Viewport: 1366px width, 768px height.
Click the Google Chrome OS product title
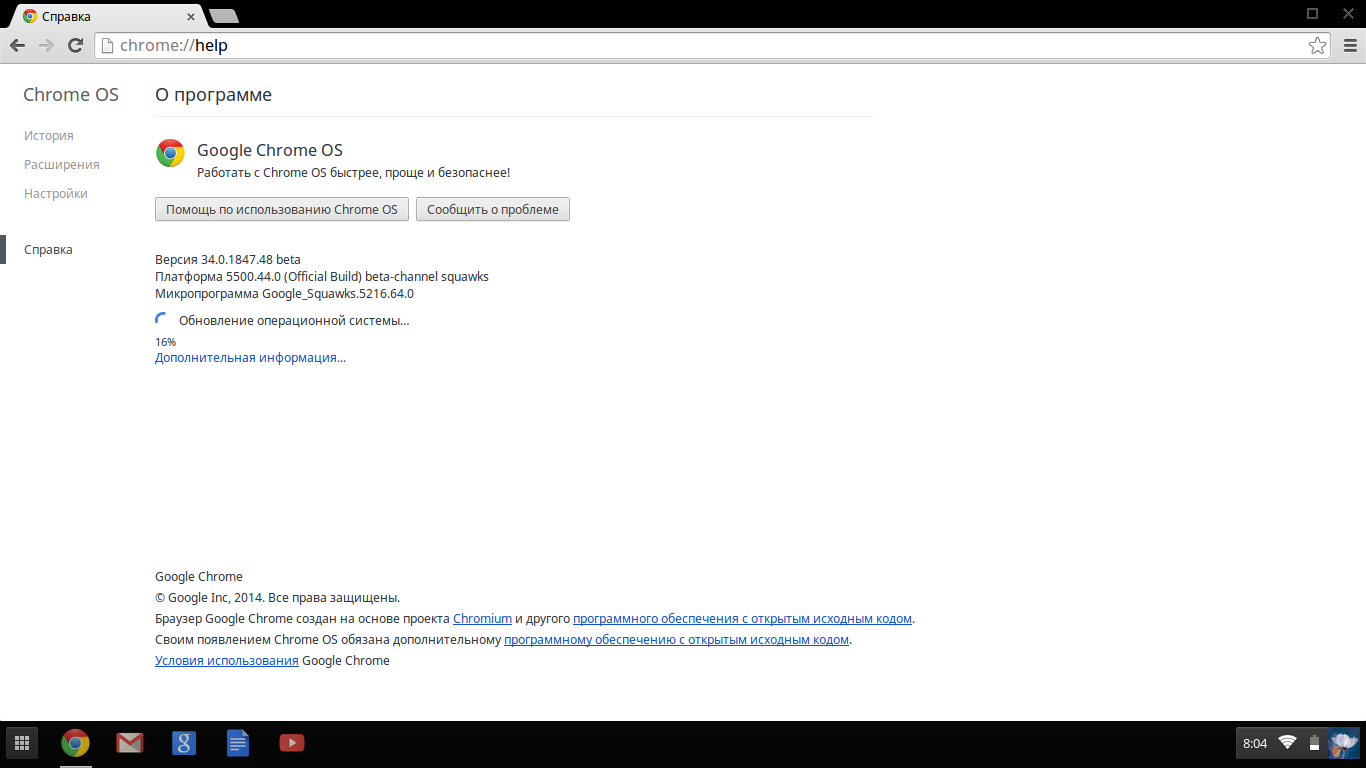[x=270, y=150]
